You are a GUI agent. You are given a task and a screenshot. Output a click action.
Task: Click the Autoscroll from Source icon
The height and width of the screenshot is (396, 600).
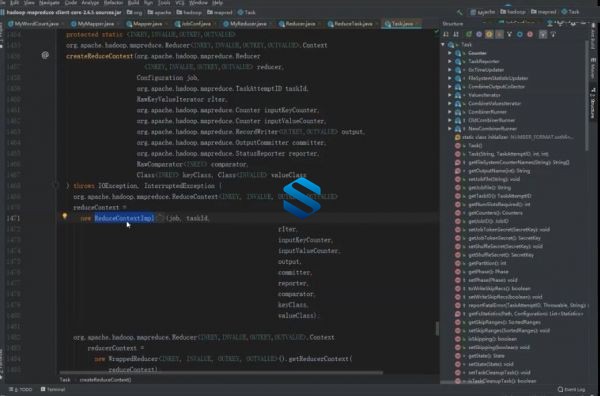click(x=553, y=34)
